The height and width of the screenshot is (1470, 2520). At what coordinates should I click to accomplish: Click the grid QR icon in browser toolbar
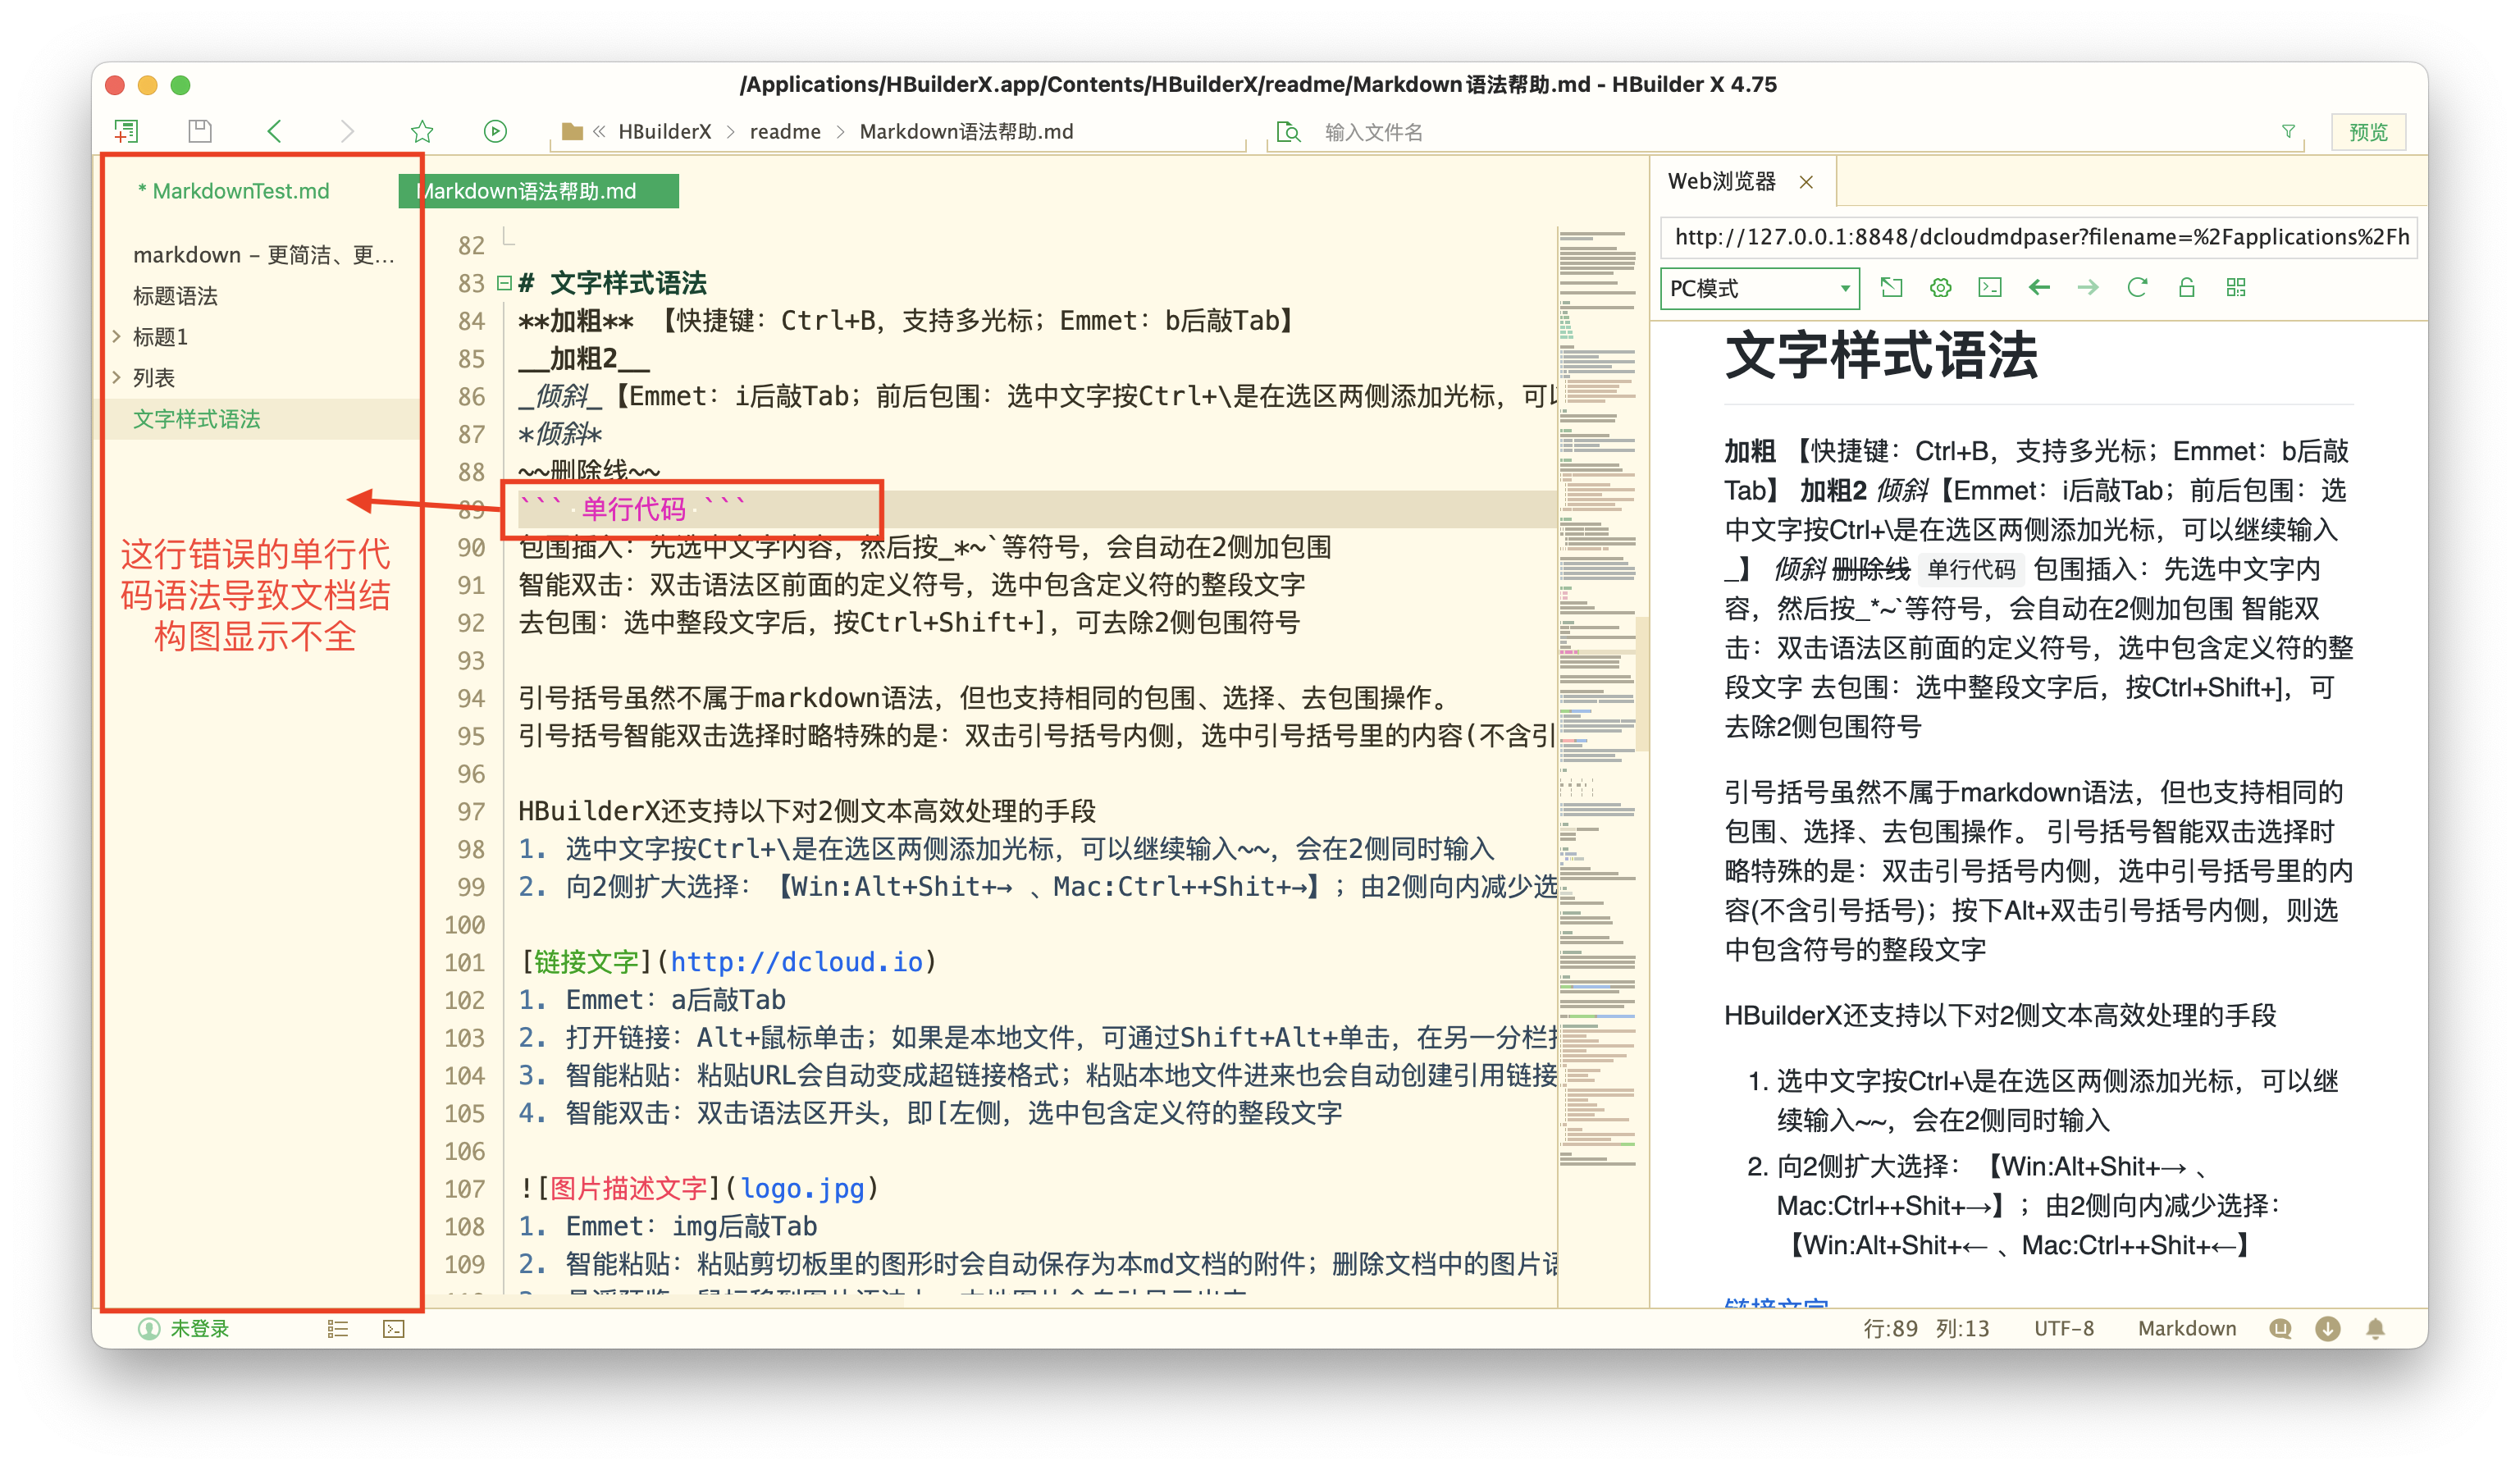[2236, 288]
